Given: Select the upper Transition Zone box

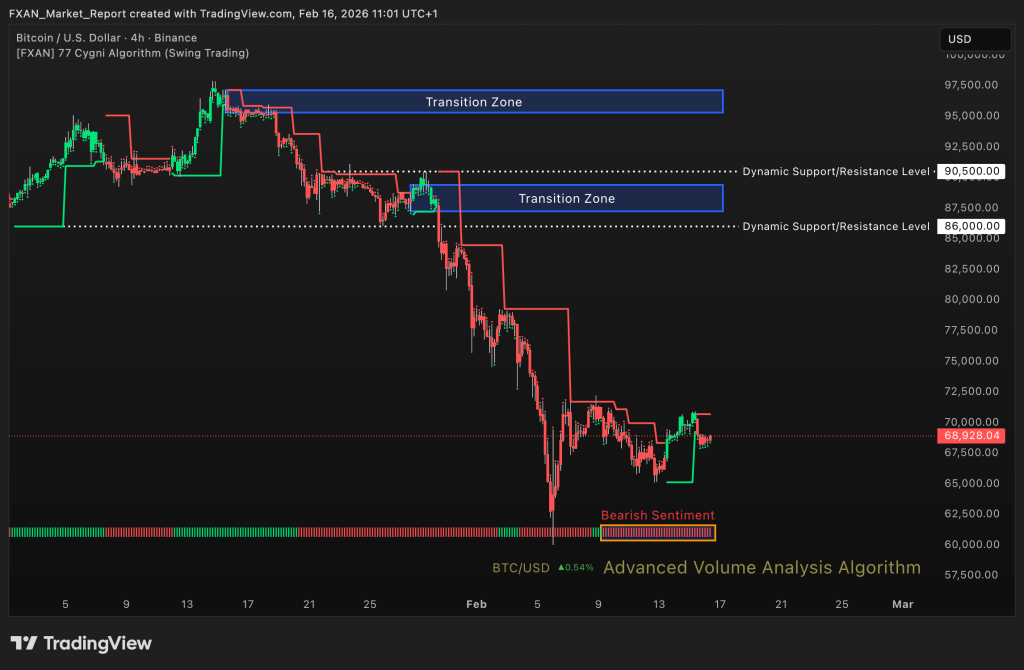Looking at the screenshot, I should tap(474, 102).
